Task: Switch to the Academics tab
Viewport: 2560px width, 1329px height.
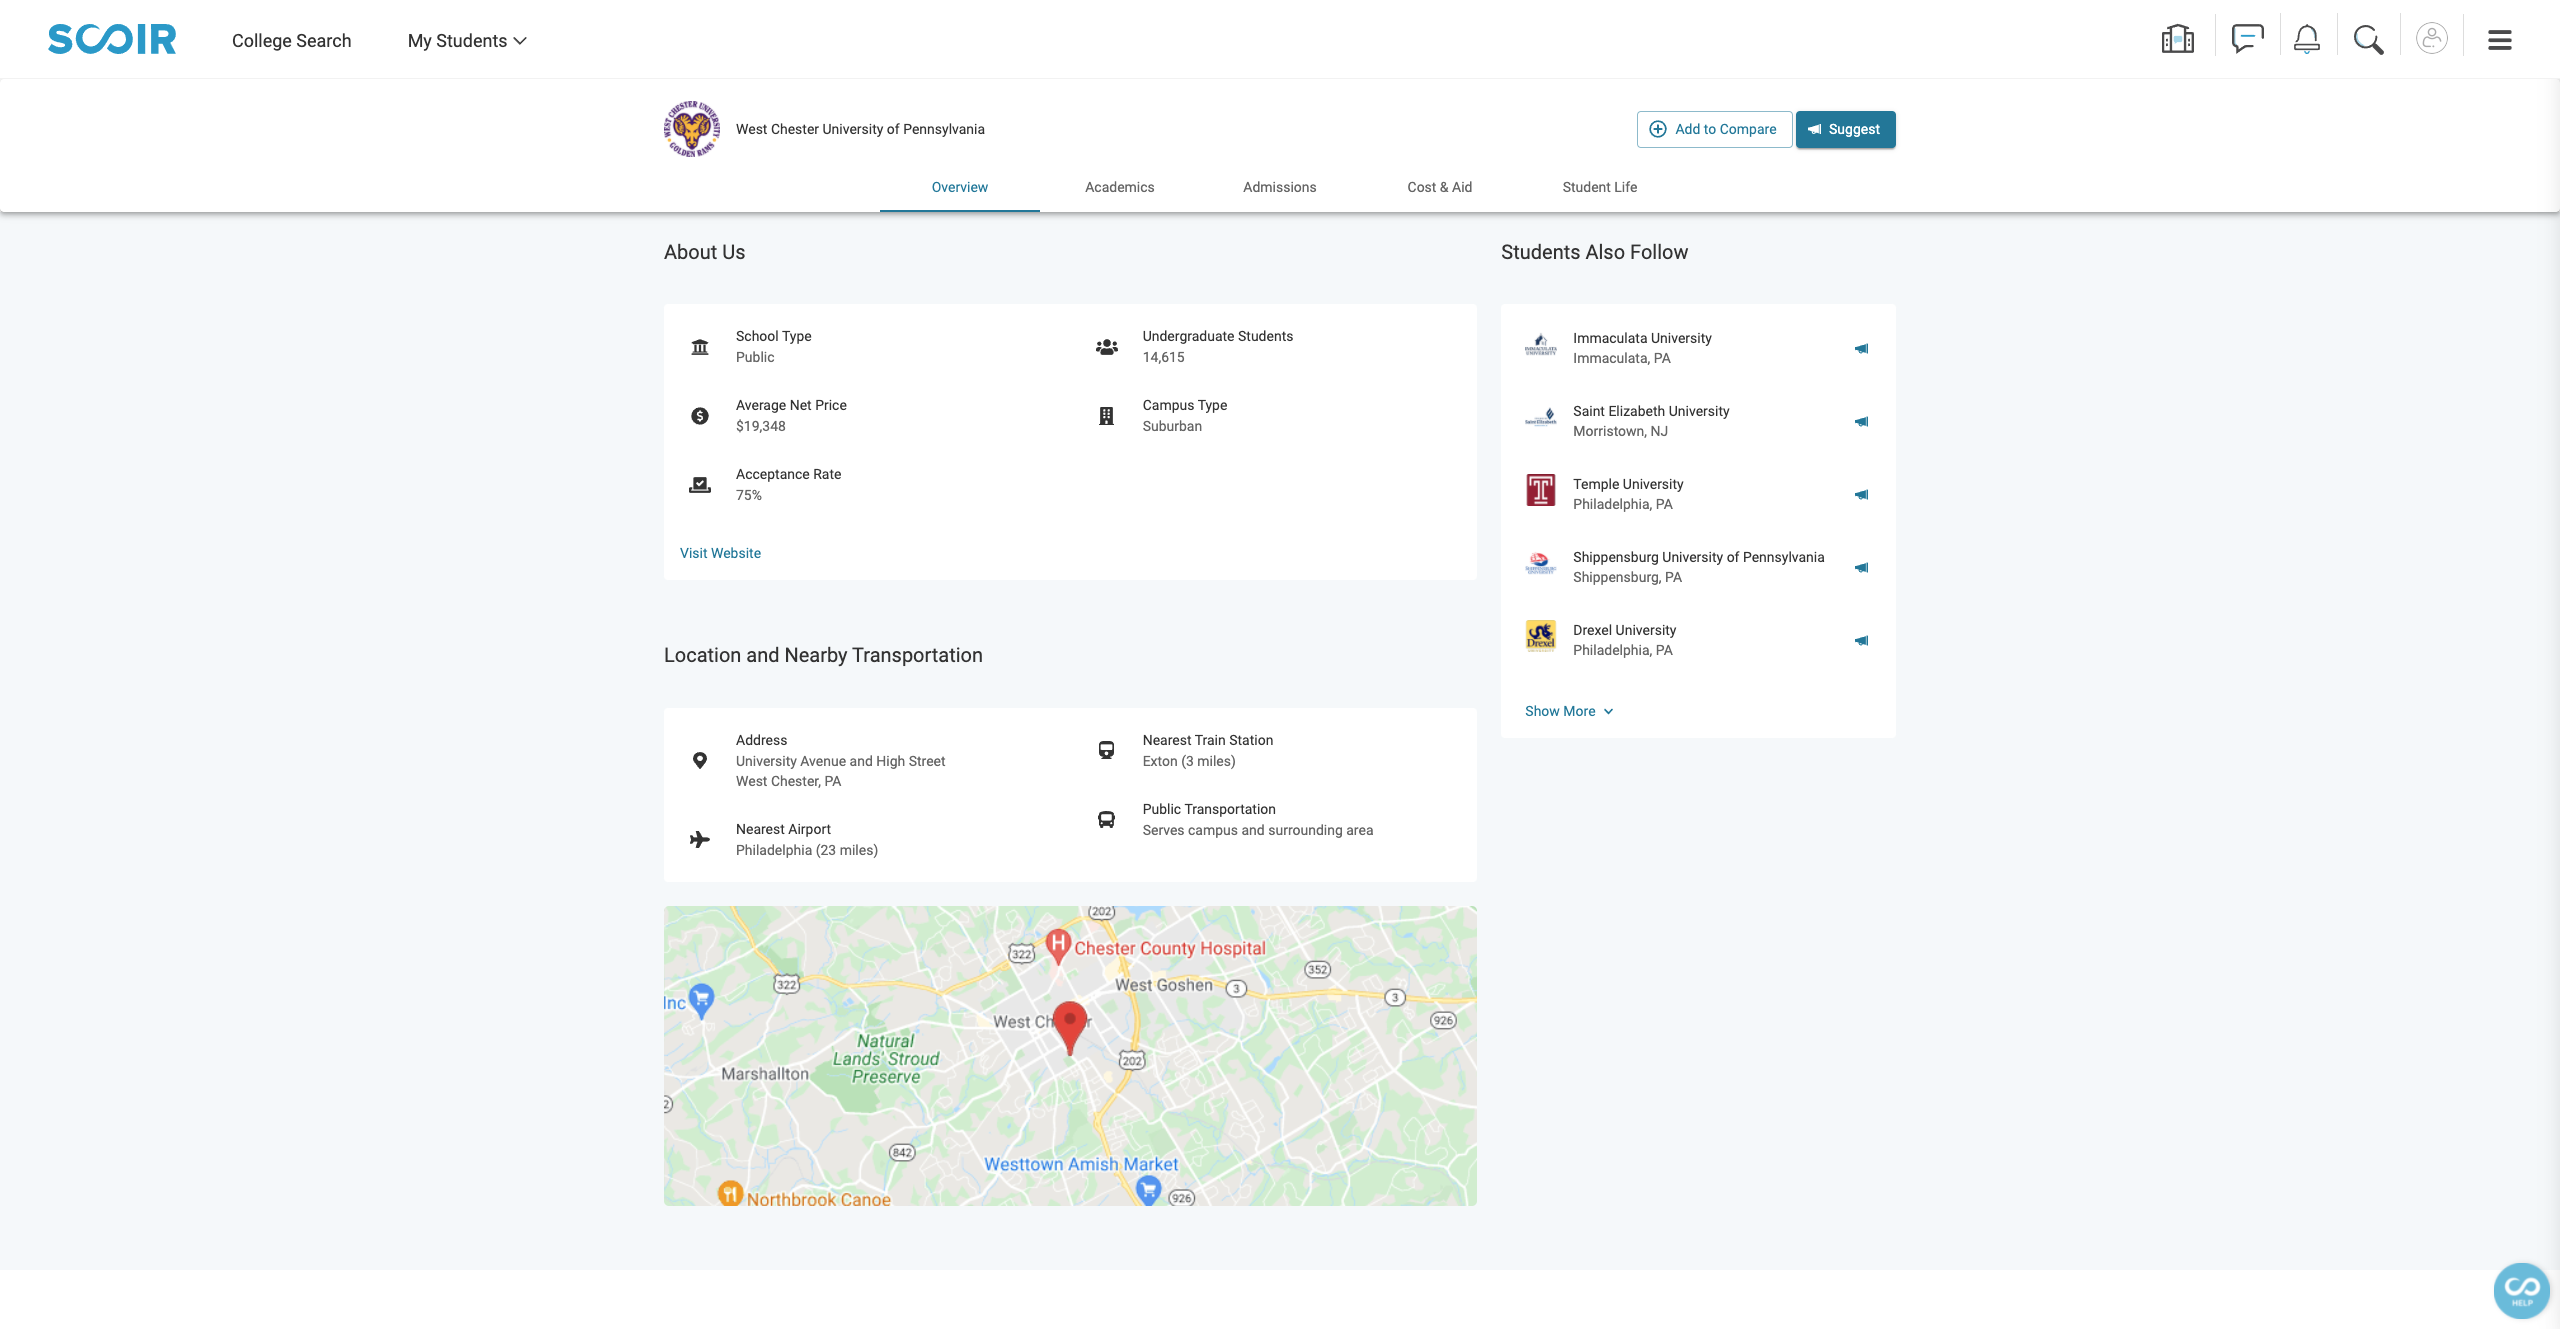Action: (x=1120, y=187)
